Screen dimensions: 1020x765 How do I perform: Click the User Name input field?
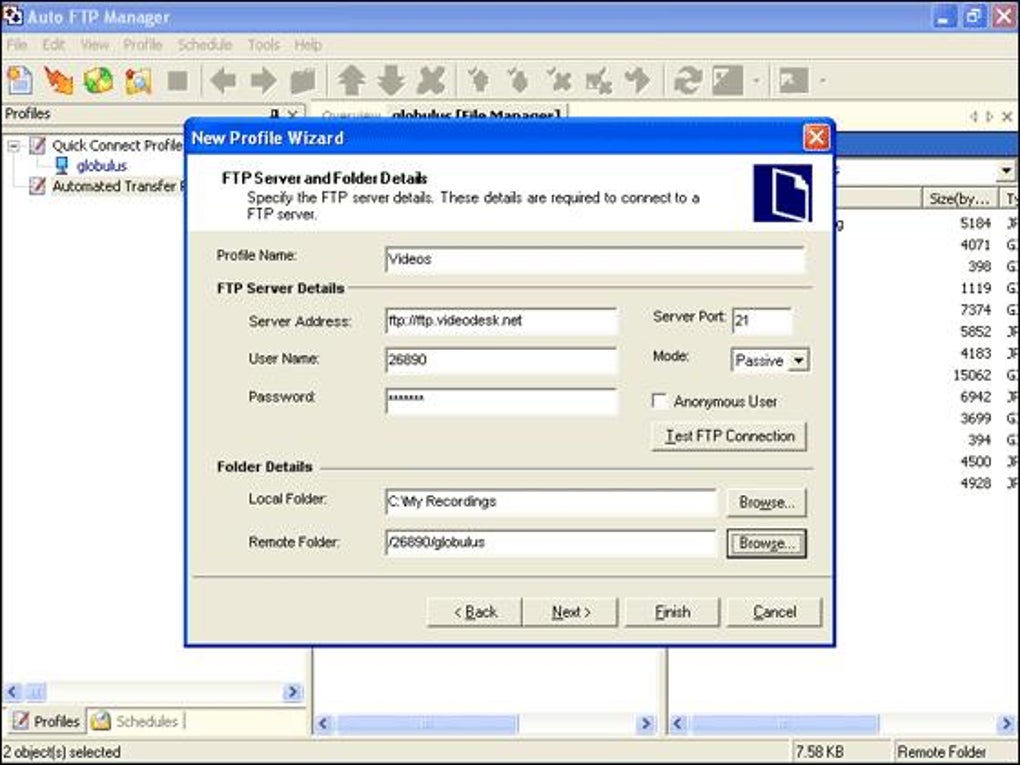click(x=501, y=360)
